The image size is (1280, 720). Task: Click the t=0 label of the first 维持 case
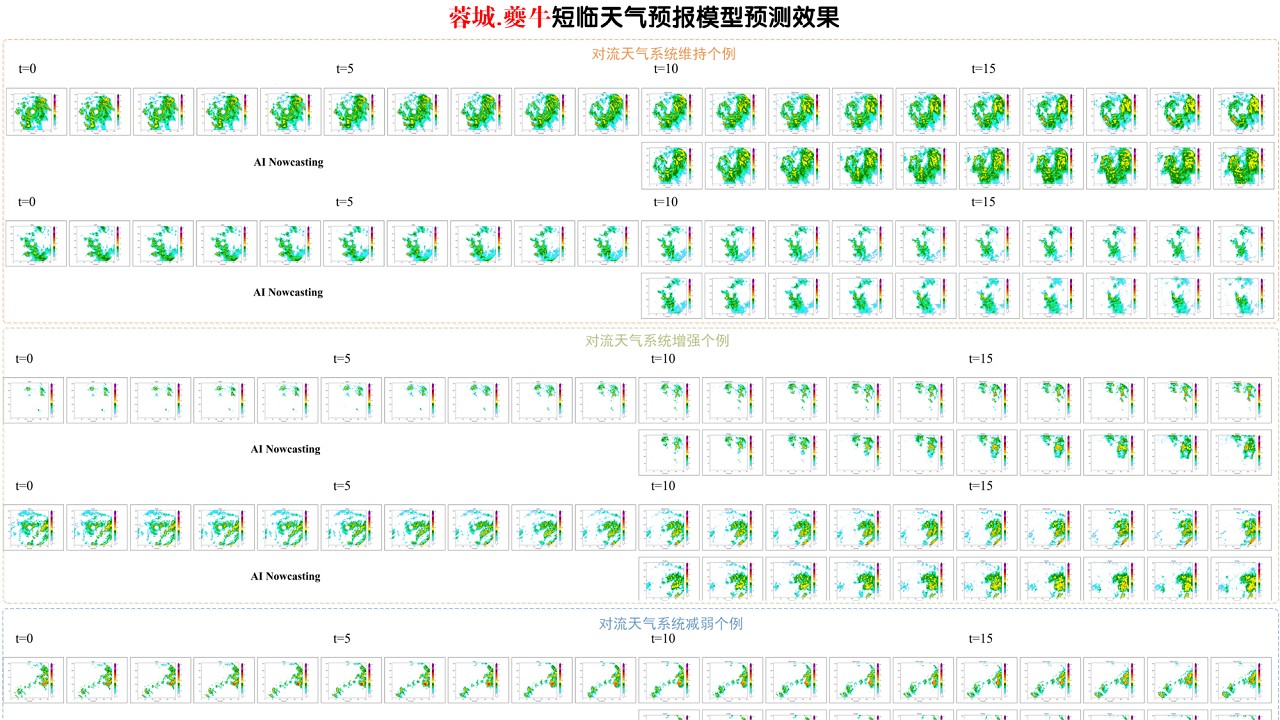27,69
